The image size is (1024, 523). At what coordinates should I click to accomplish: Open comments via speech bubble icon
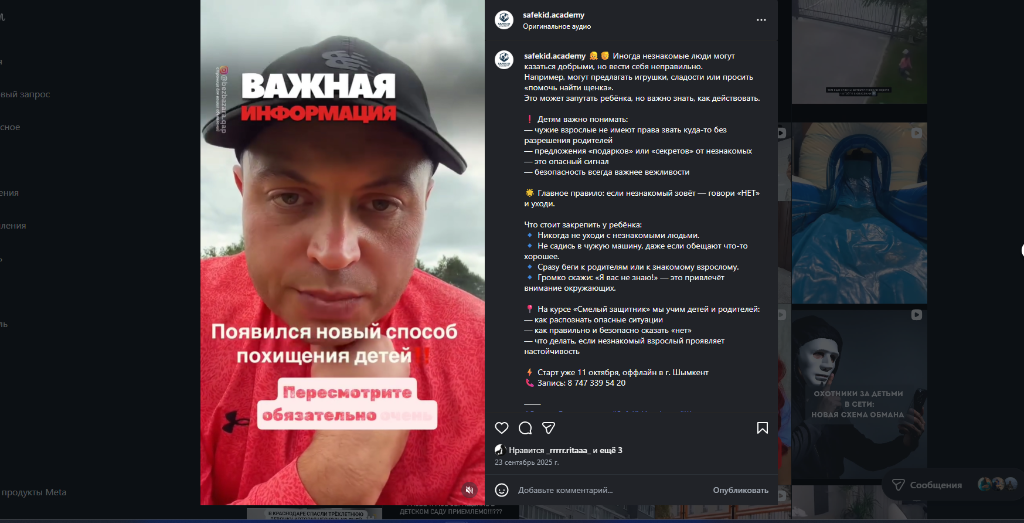pyautogui.click(x=525, y=428)
